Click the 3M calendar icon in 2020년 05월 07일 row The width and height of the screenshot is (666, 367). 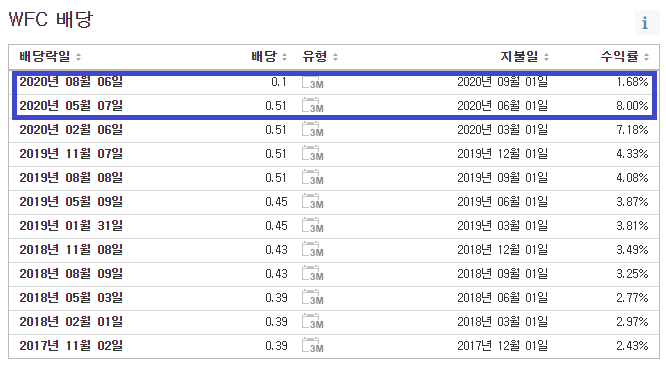(x=313, y=105)
